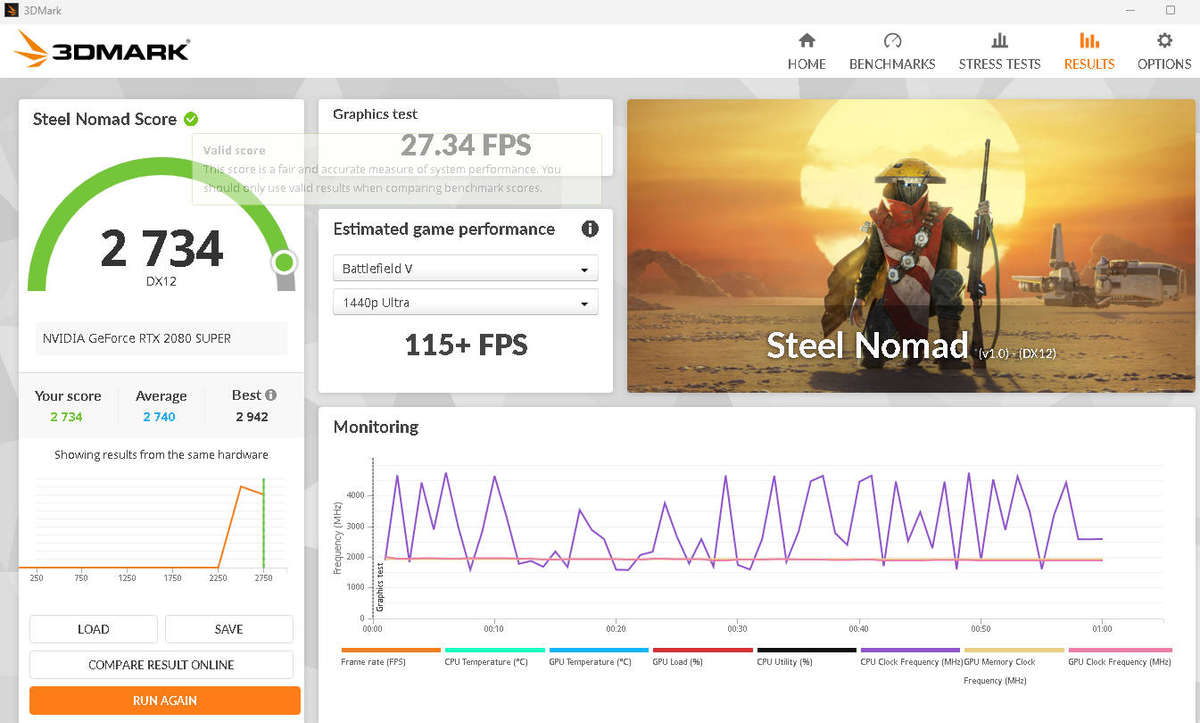This screenshot has width=1200, height=723.
Task: Click the green valid score checkmark
Action: tap(191, 118)
